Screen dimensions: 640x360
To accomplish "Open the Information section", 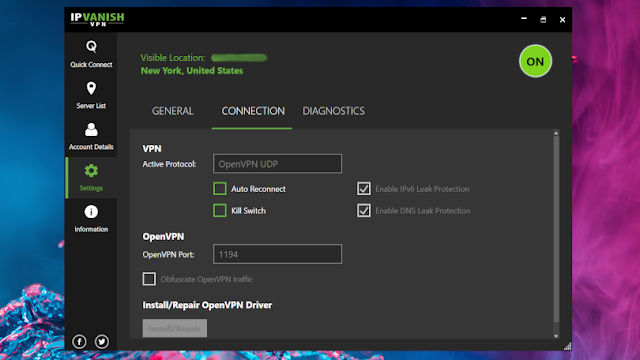I will pyautogui.click(x=91, y=218).
